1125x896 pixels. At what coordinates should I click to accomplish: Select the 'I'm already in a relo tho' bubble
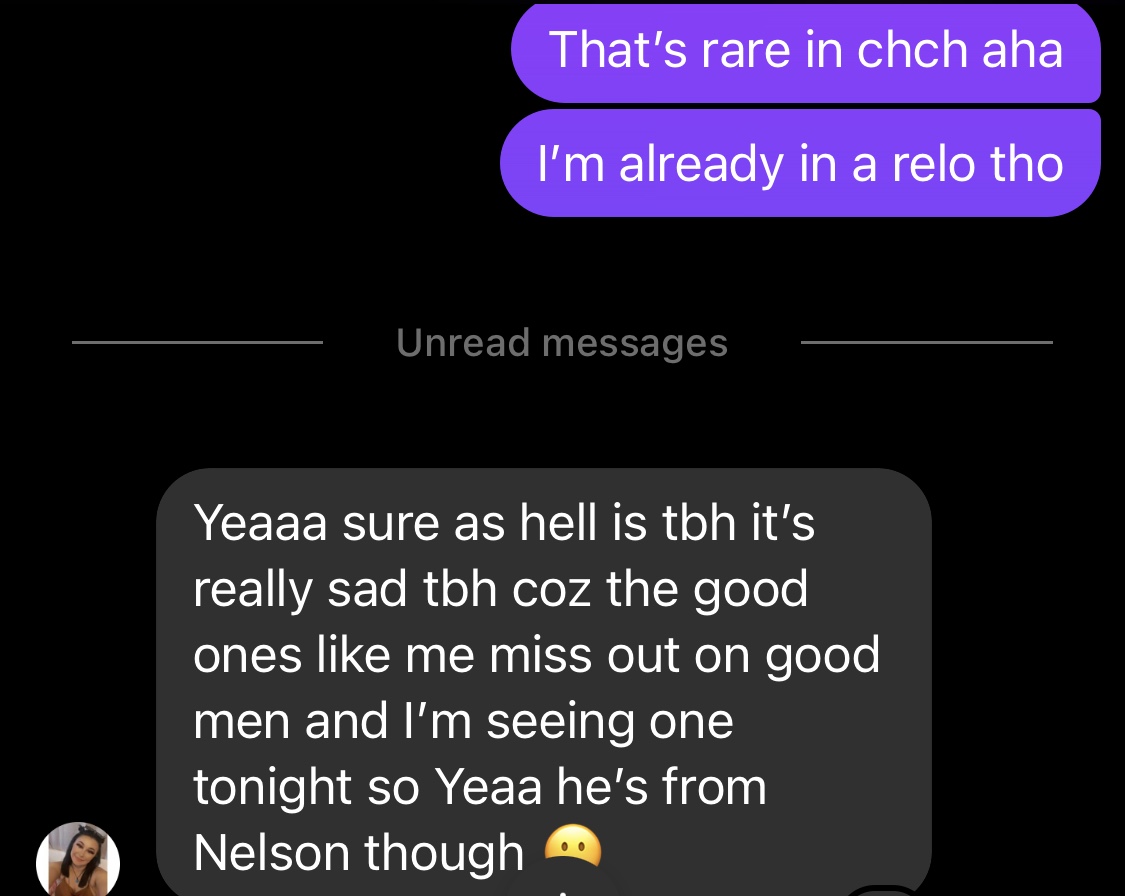click(x=800, y=164)
